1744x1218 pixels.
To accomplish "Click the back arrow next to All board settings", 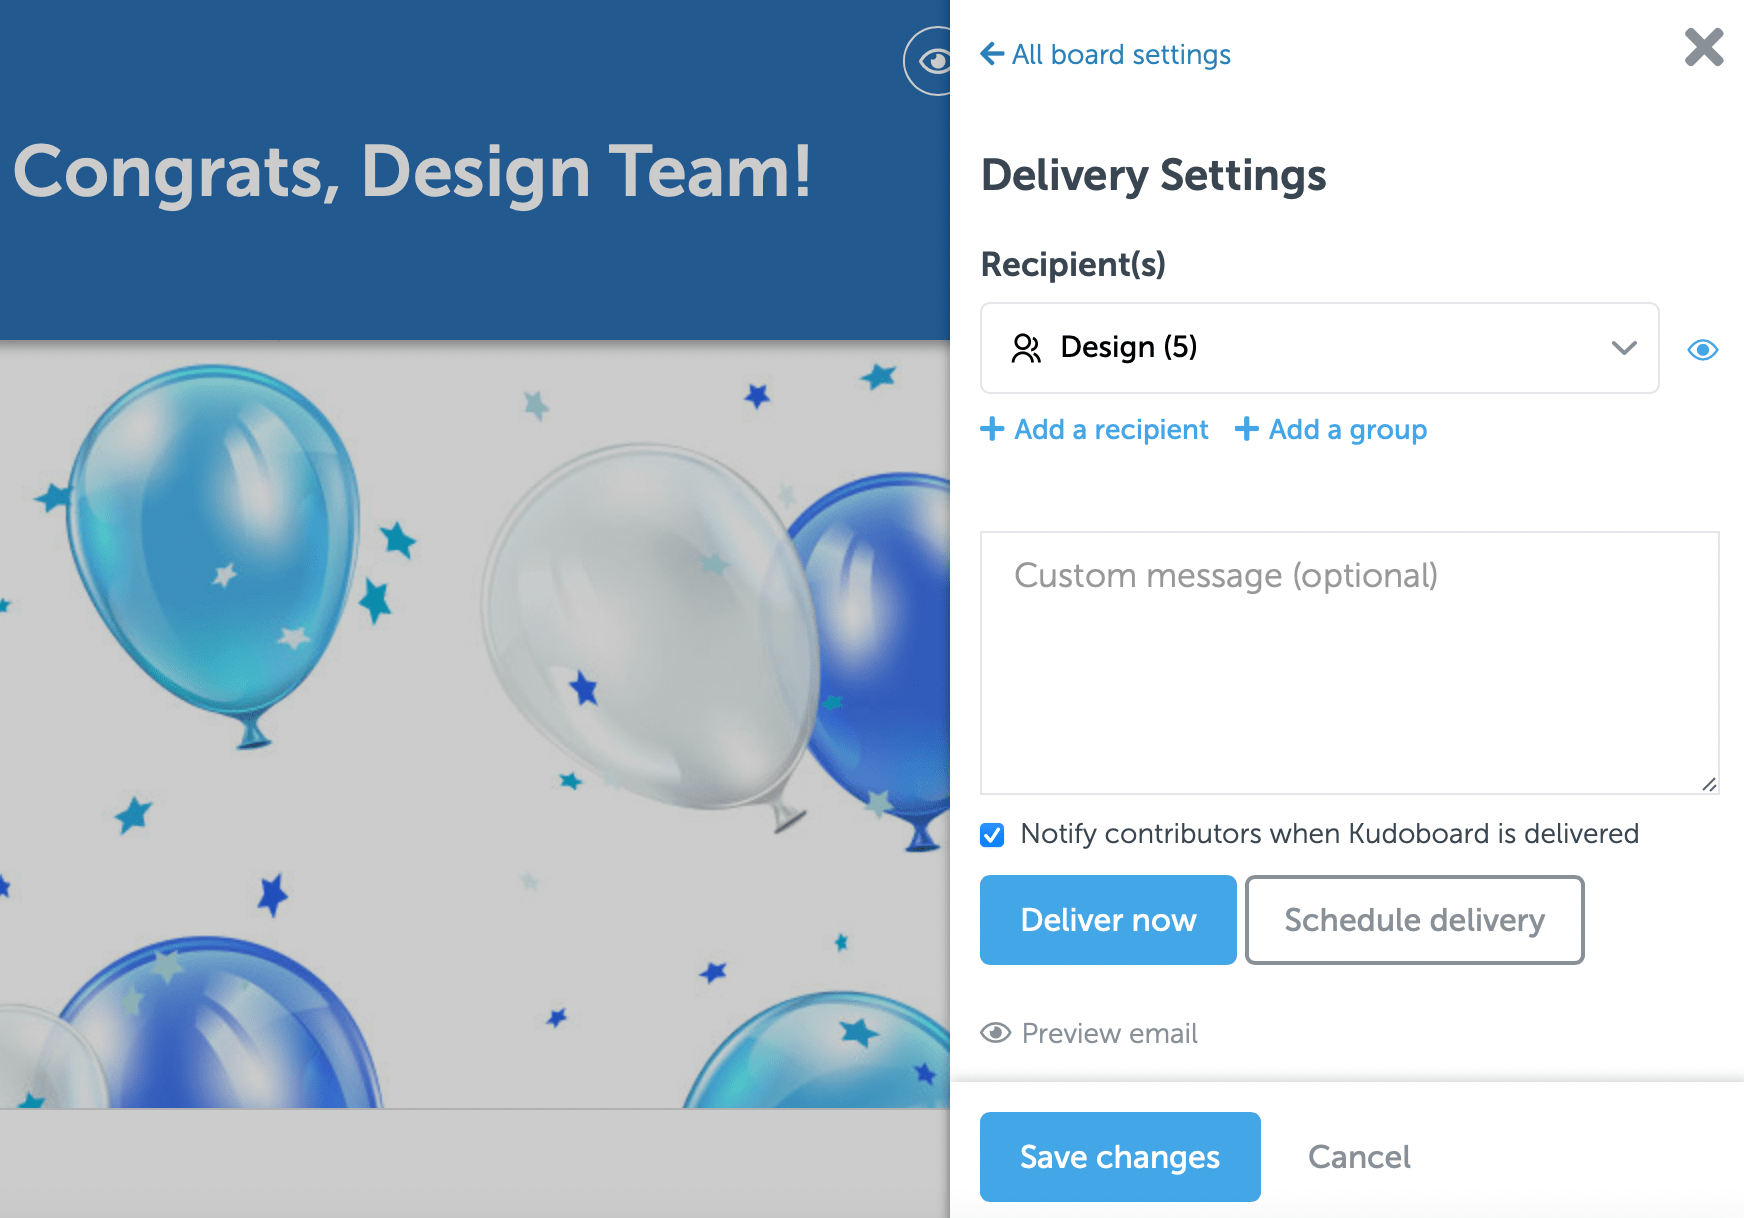I will pyautogui.click(x=990, y=54).
